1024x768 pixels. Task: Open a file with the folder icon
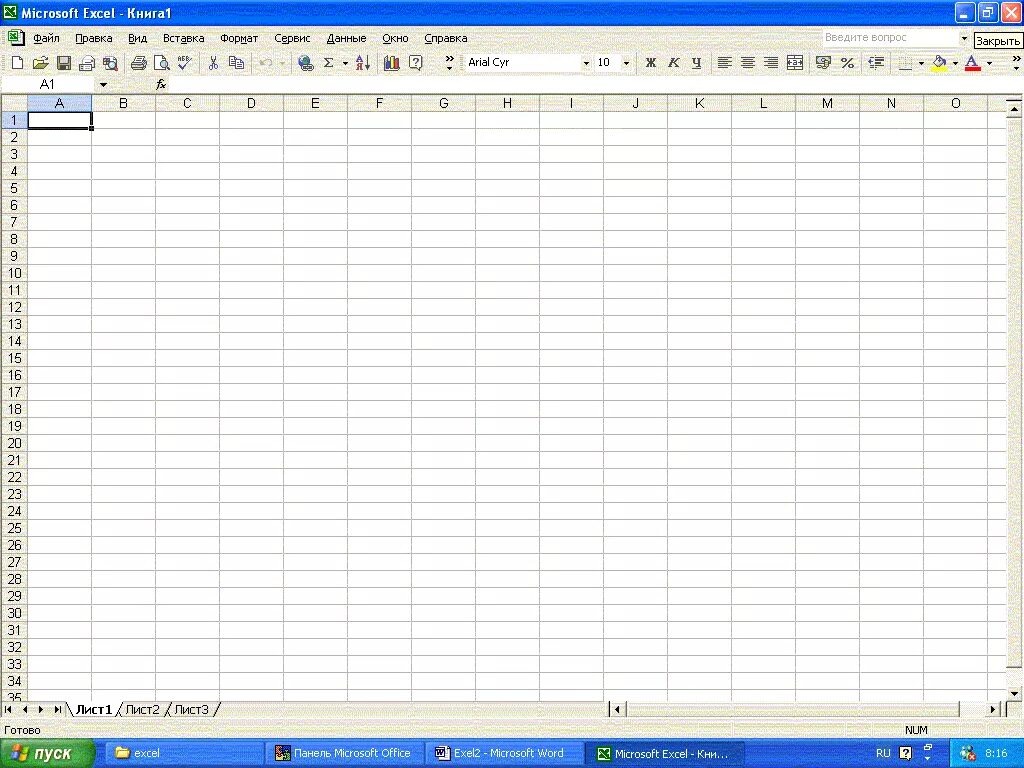pos(40,63)
